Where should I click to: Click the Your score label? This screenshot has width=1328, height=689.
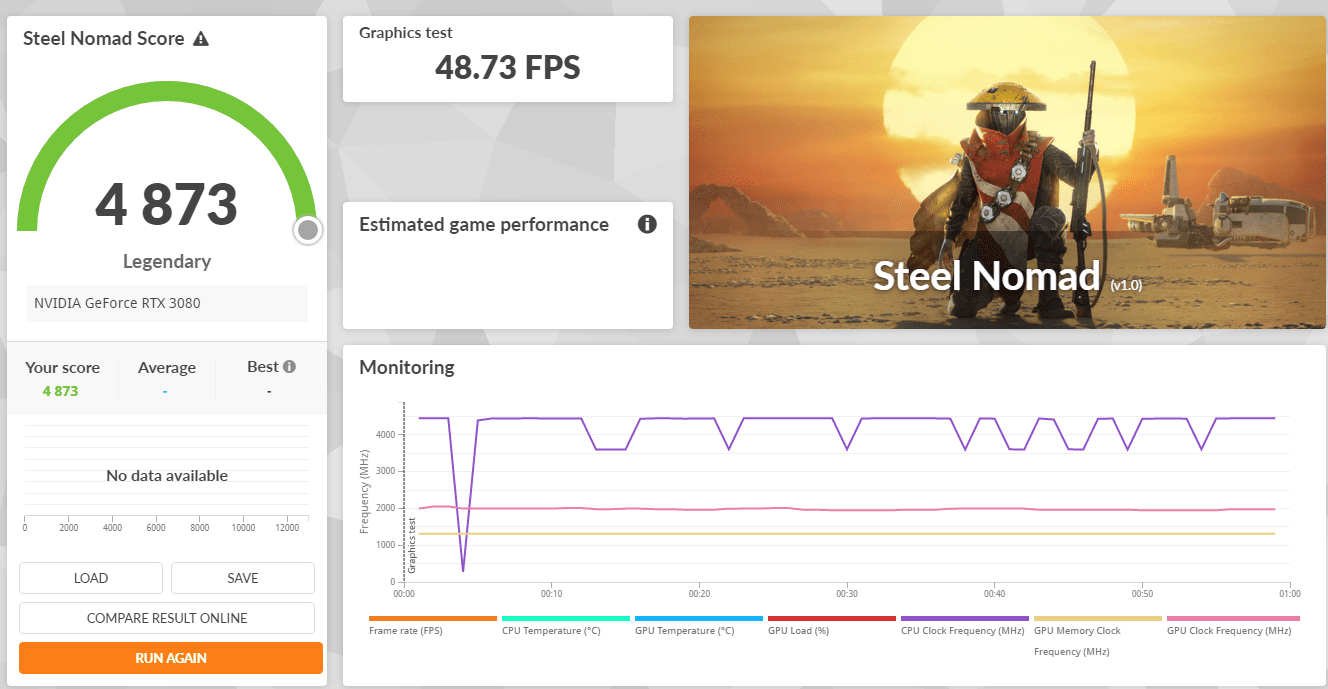coord(62,368)
